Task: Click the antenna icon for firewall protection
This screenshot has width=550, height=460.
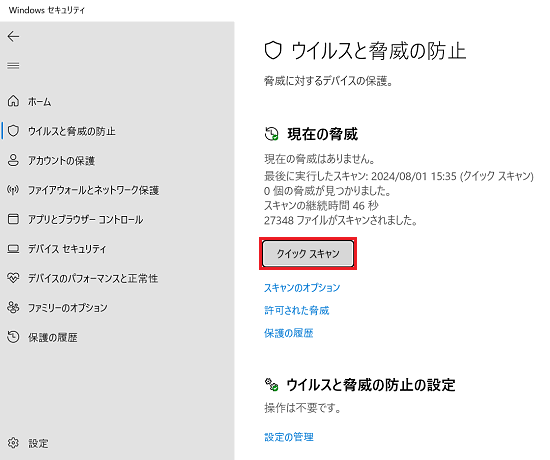Action: (x=13, y=190)
